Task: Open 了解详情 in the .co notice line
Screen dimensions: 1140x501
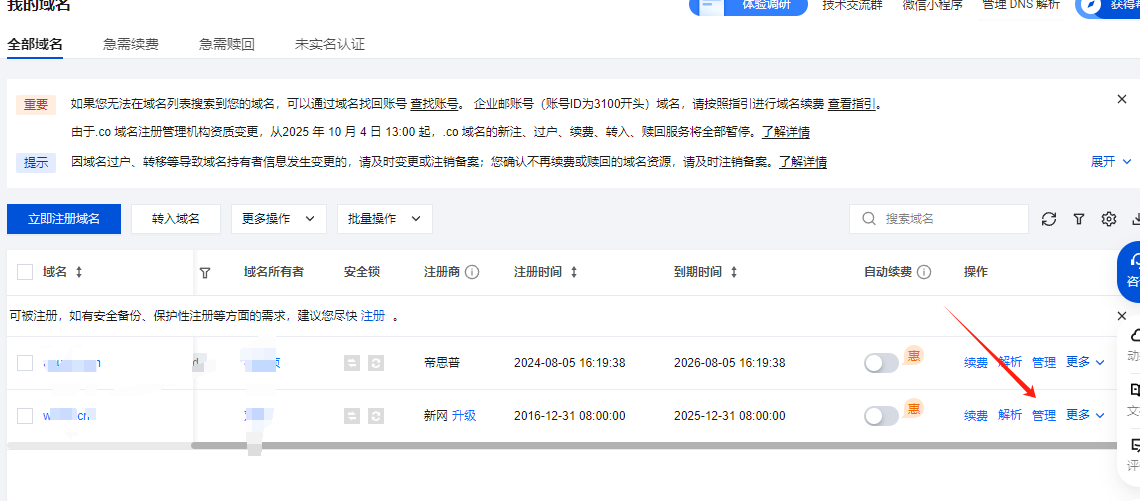Action: (786, 132)
